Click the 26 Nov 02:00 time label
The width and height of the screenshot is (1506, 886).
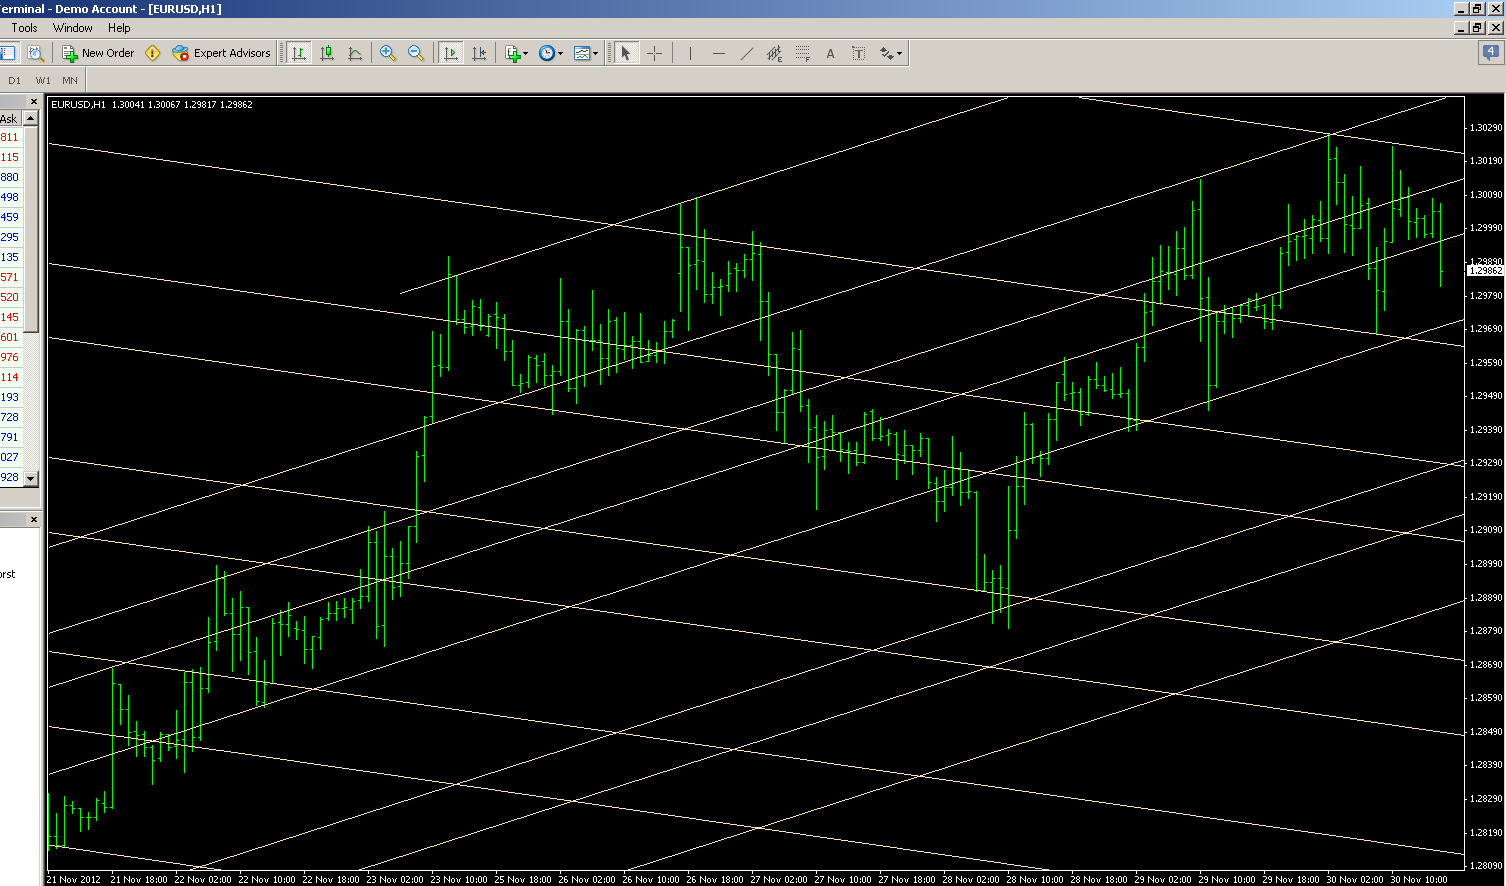point(587,880)
